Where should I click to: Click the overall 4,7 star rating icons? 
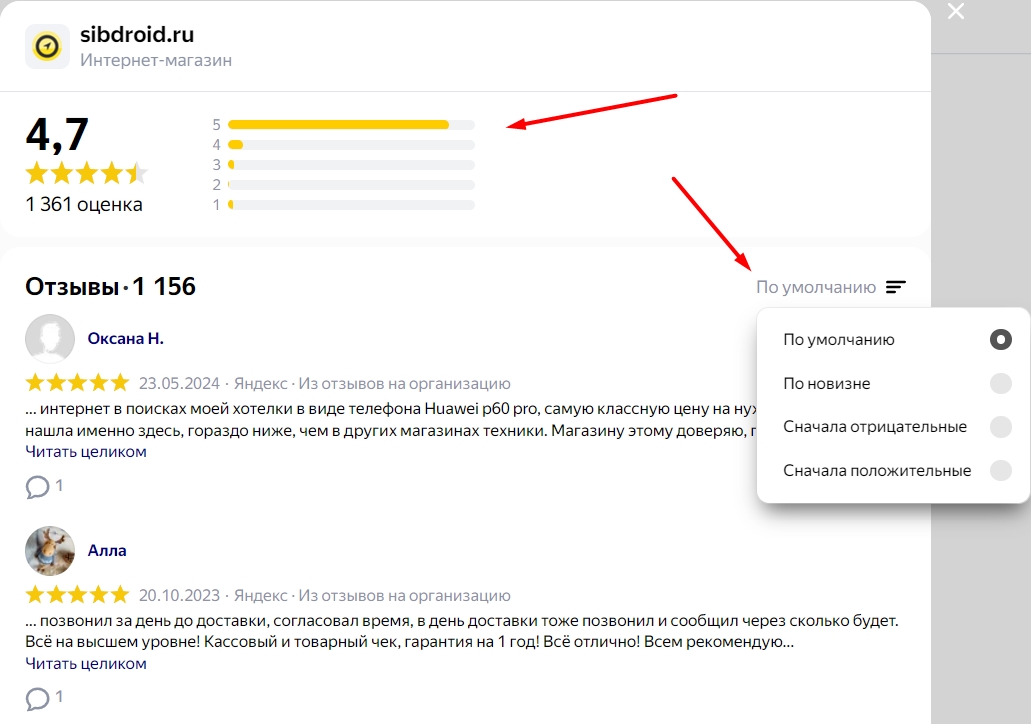(x=86, y=173)
